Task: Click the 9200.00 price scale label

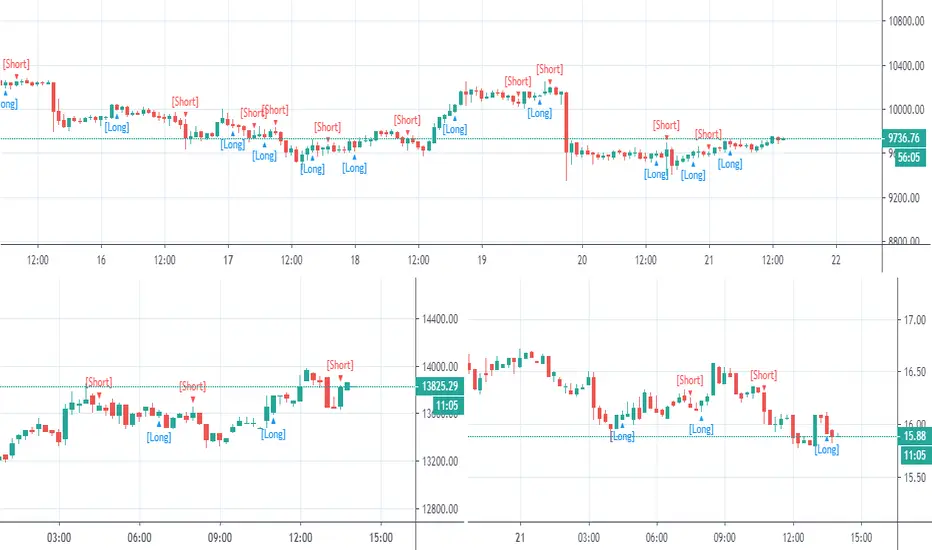Action: point(906,198)
